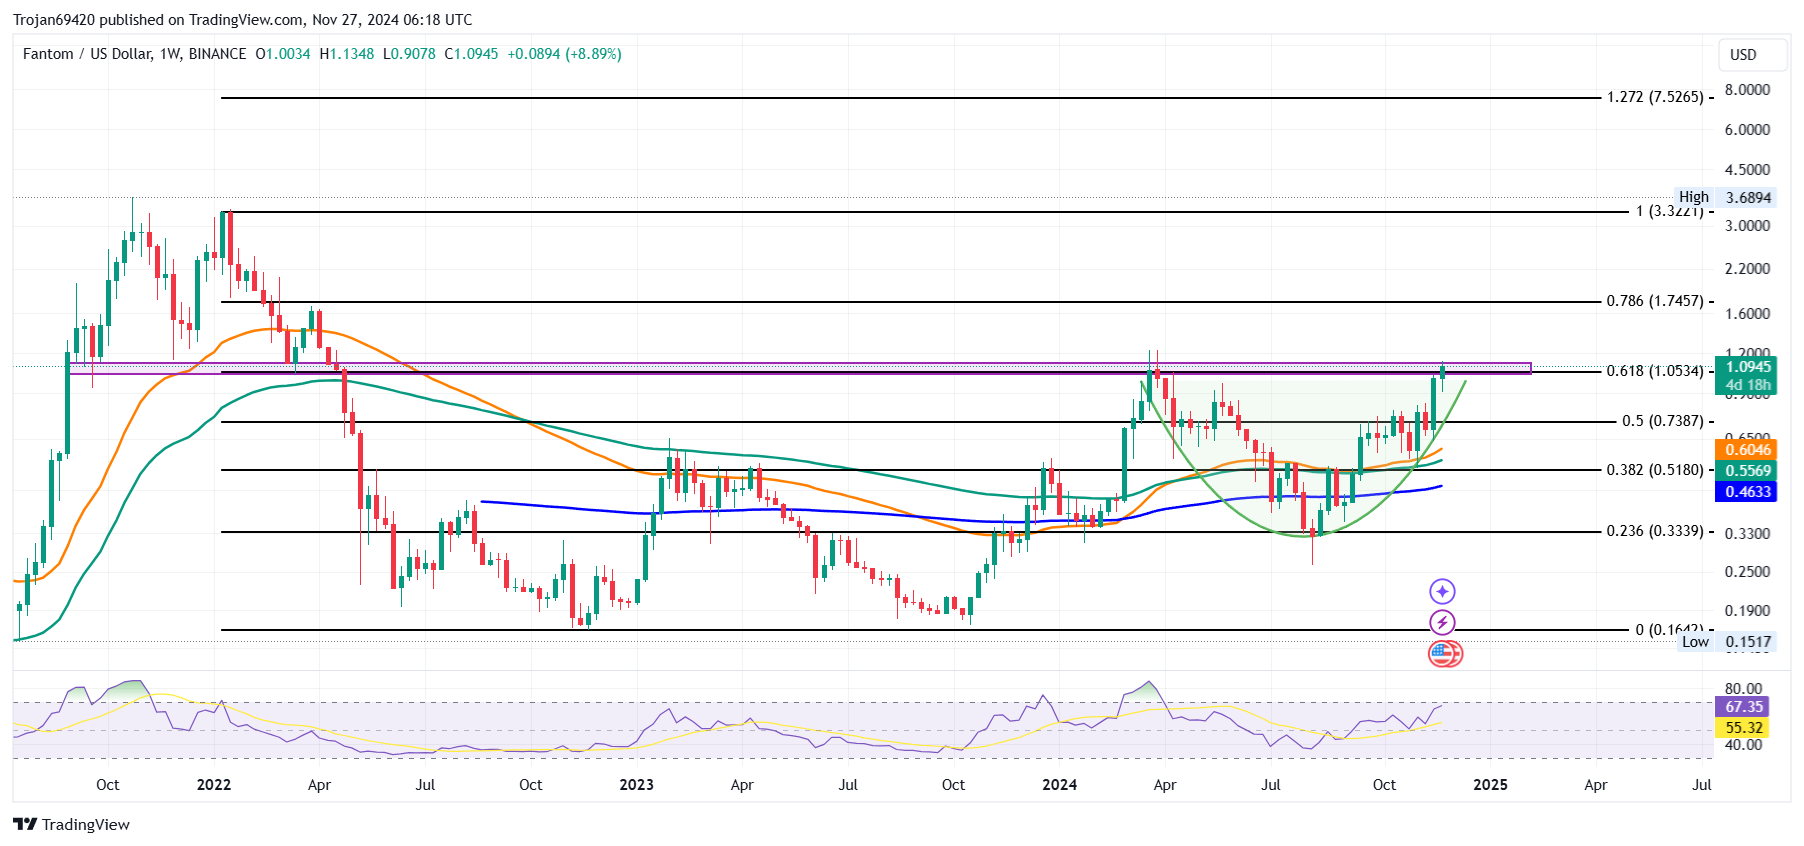This screenshot has width=1804, height=846.
Task: Click the 2.2000 price axis label
Action: [x=1747, y=269]
